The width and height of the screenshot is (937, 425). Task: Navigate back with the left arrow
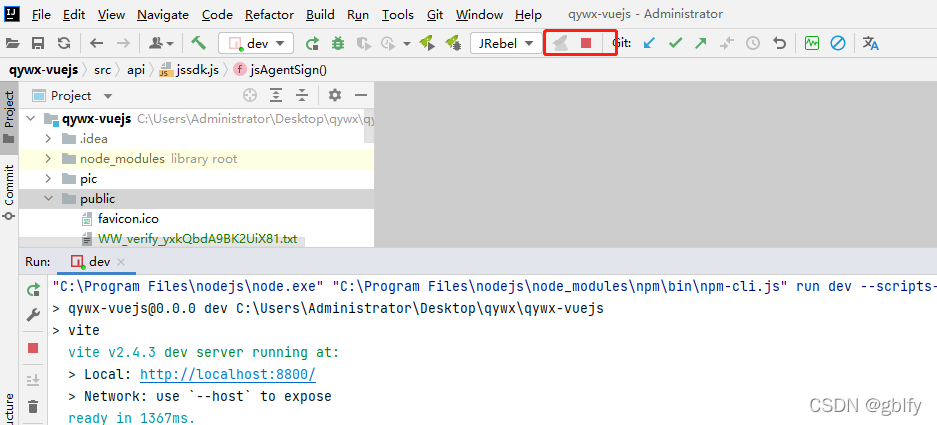tap(96, 43)
